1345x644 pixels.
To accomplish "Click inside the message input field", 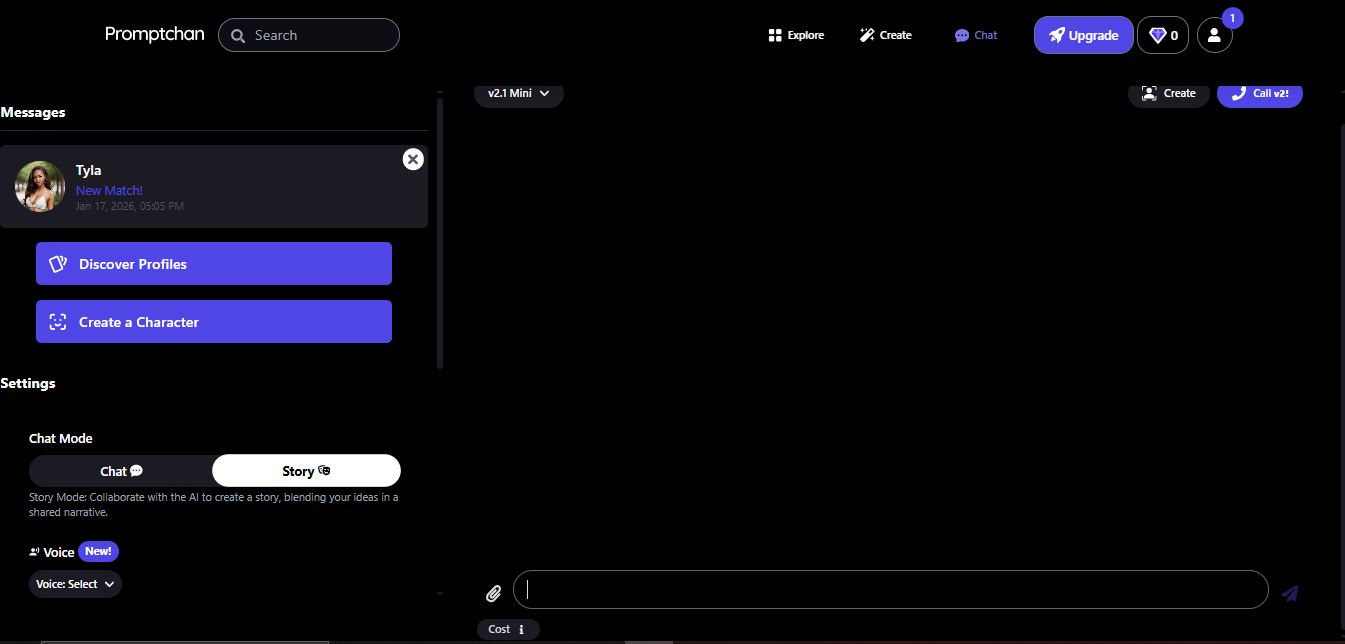I will tap(889, 589).
